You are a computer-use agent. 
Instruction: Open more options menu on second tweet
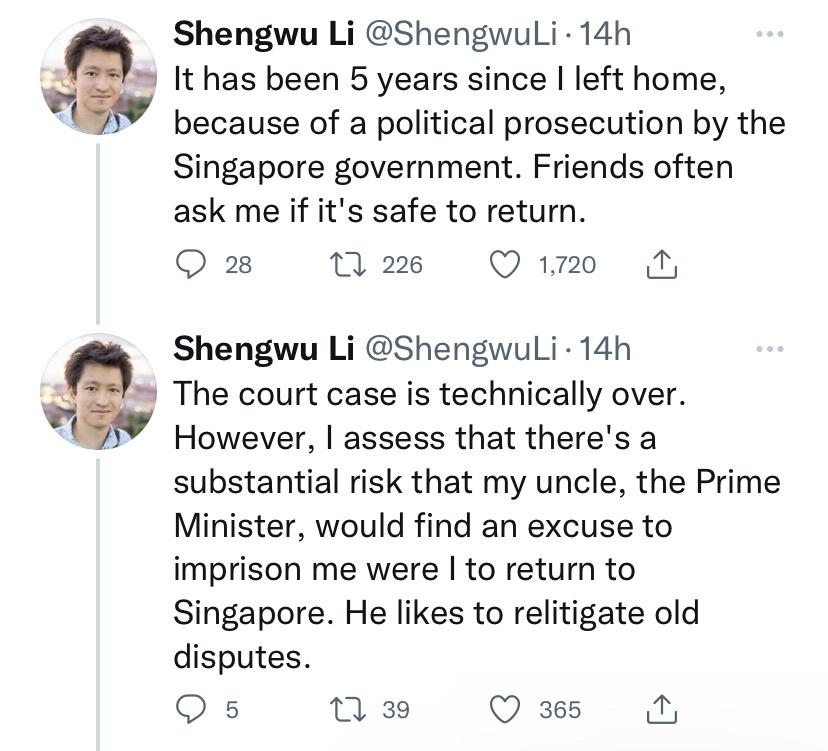(x=768, y=349)
